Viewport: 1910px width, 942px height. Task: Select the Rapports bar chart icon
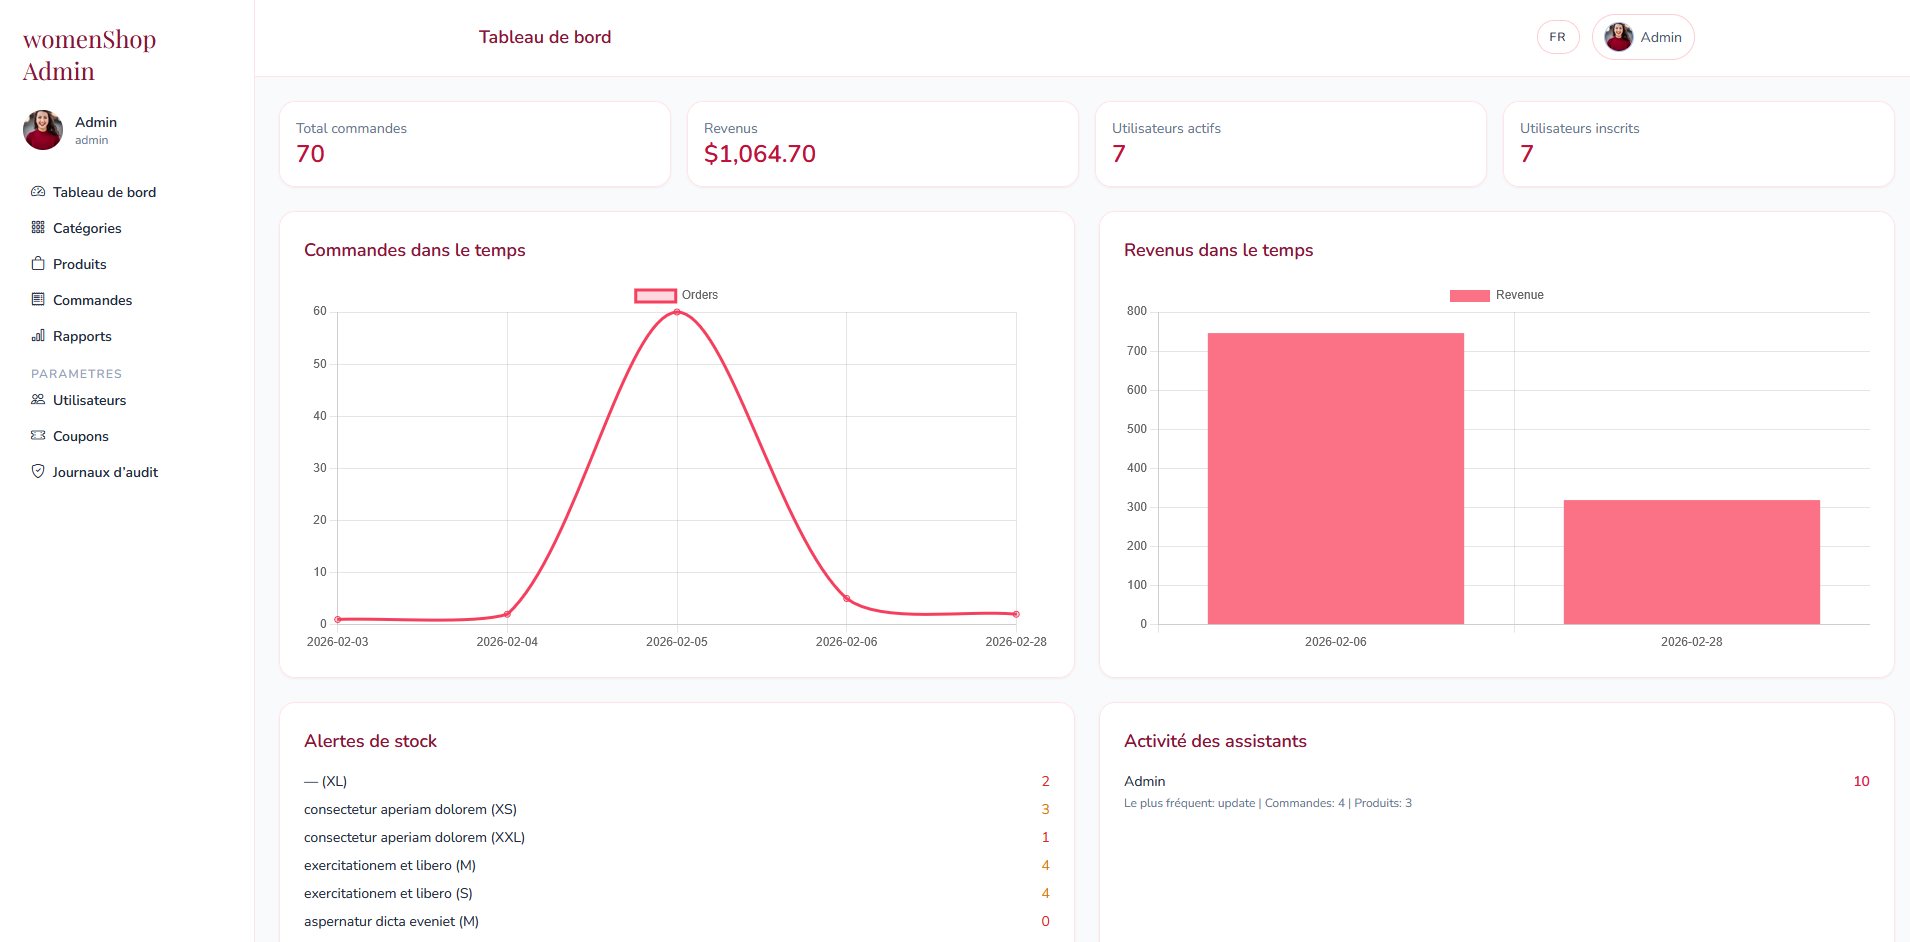[x=38, y=336]
